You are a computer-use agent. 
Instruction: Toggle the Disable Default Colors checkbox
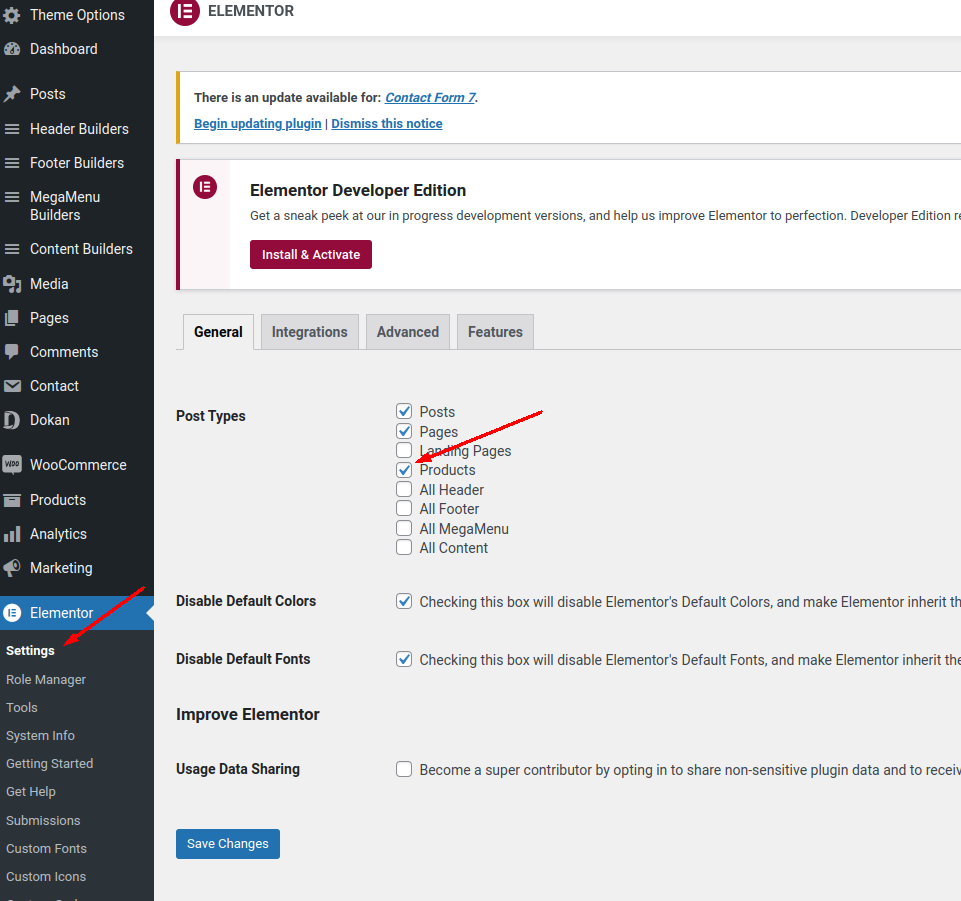click(x=404, y=601)
